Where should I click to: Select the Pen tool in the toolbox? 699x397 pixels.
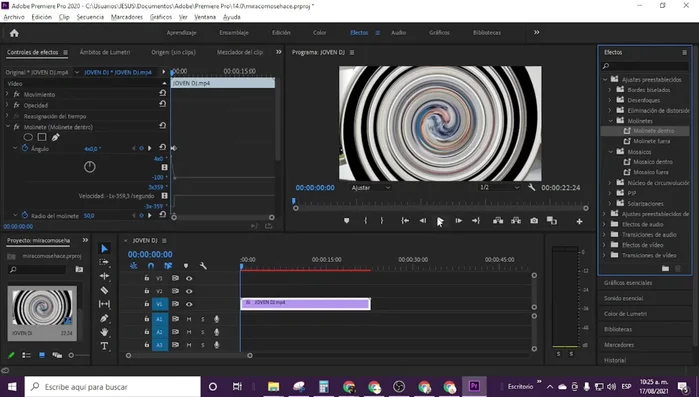click(x=104, y=318)
